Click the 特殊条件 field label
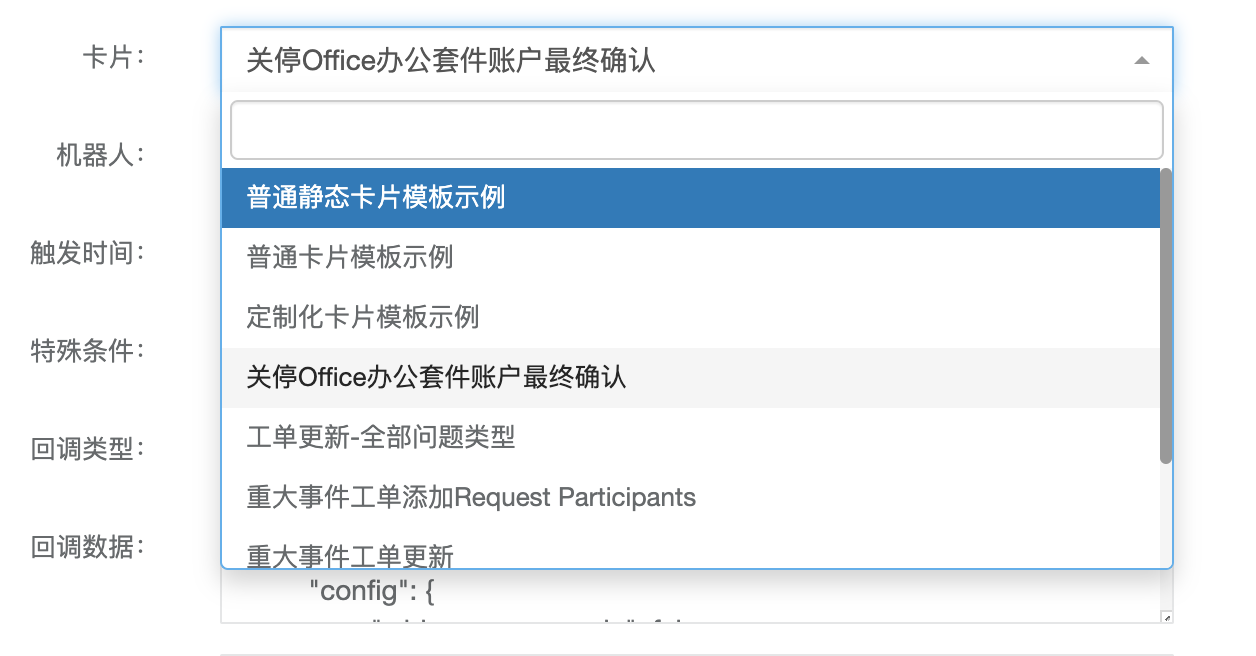 click(87, 351)
